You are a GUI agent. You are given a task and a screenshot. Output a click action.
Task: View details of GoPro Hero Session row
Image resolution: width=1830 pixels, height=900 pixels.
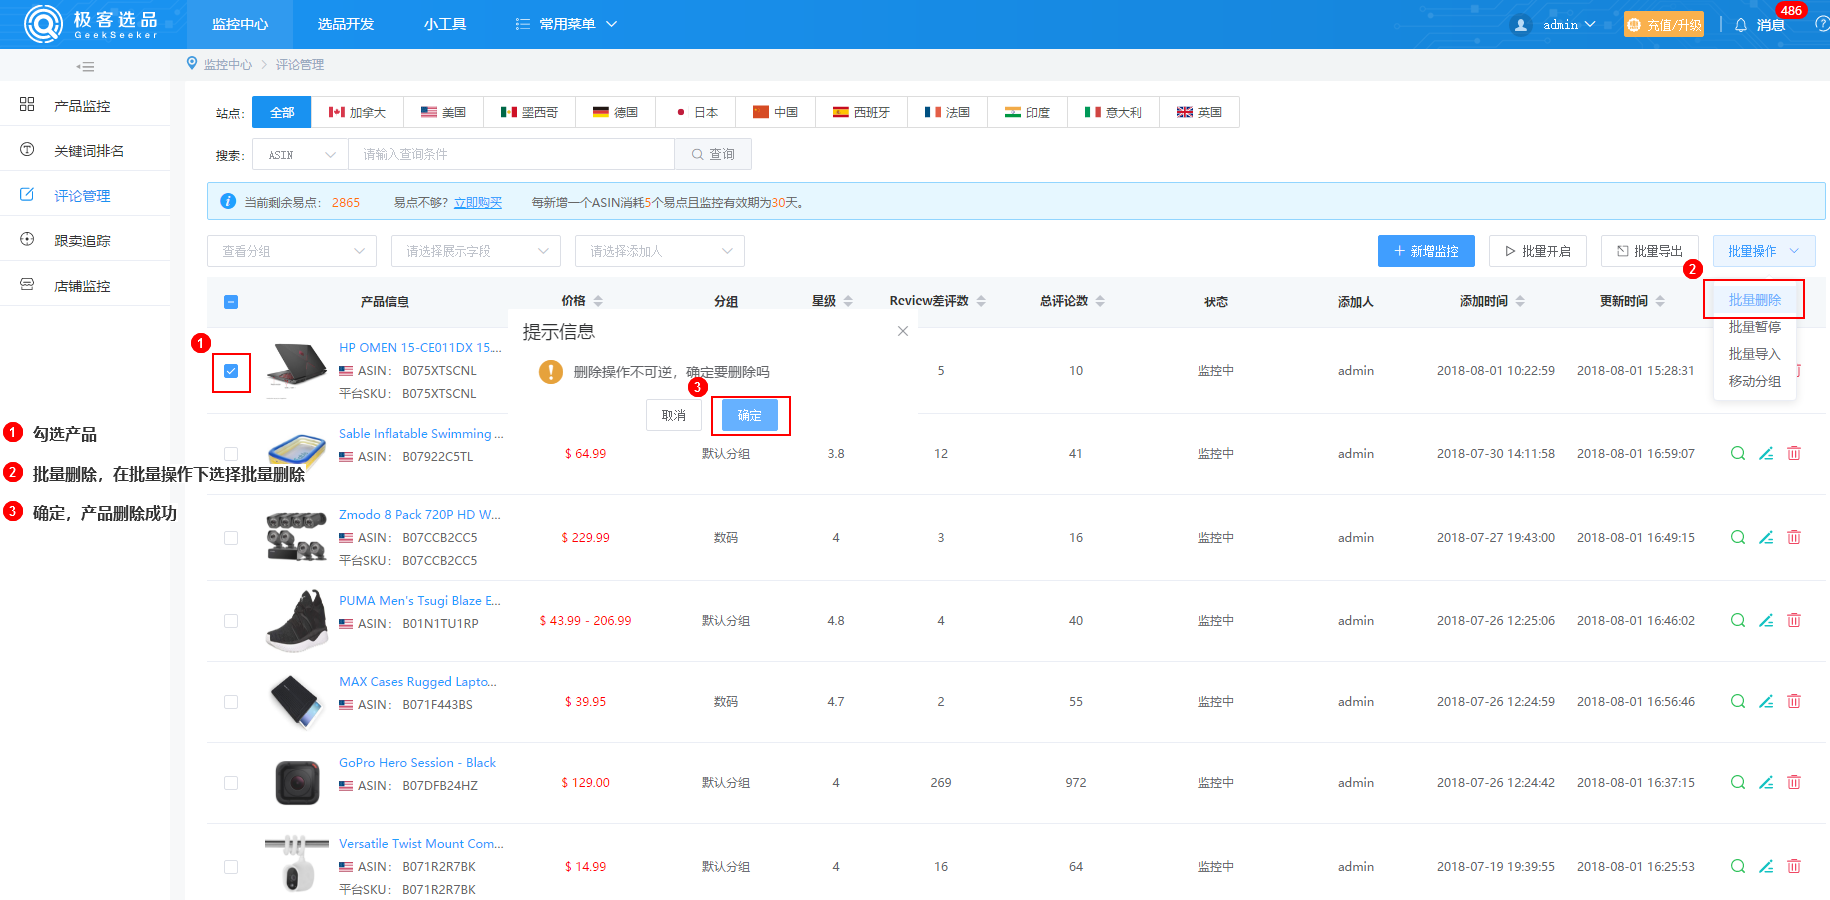pyautogui.click(x=1738, y=782)
